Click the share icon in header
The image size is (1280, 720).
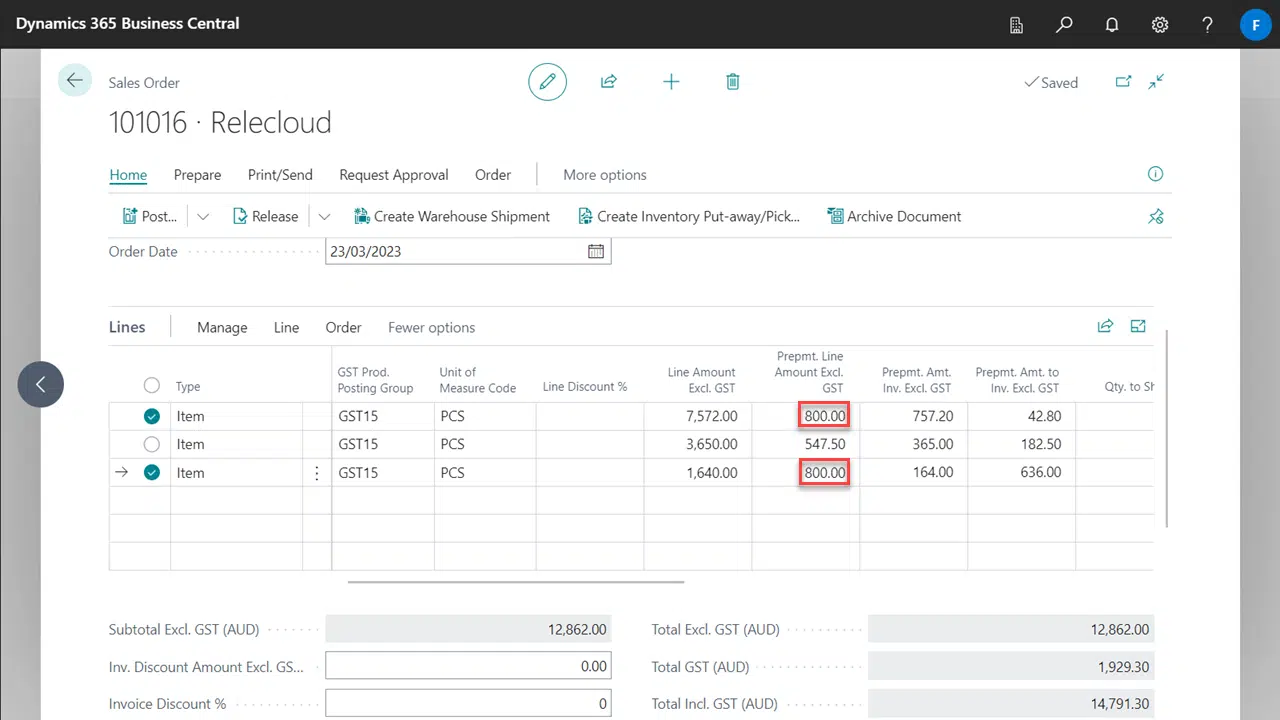click(x=608, y=82)
